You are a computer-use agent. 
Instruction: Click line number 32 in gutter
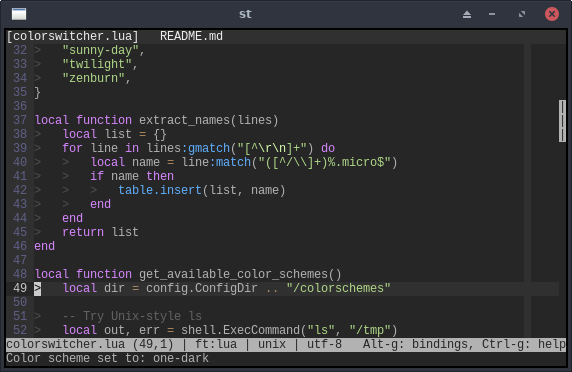20,50
